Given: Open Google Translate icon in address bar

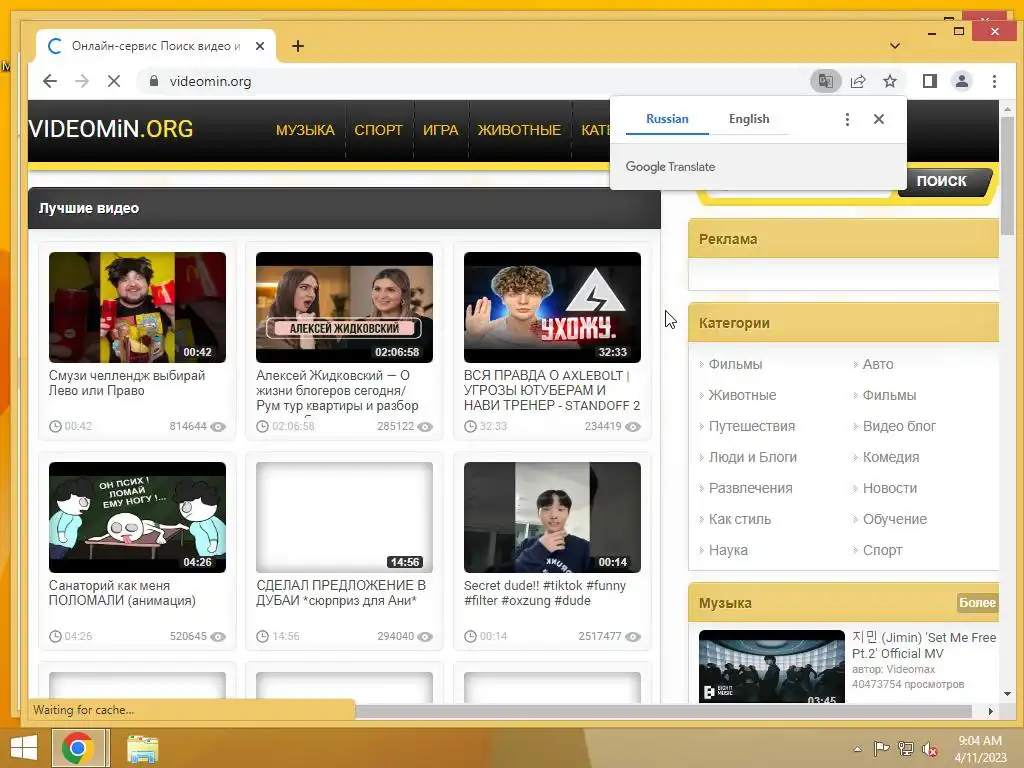Looking at the screenshot, I should [825, 81].
